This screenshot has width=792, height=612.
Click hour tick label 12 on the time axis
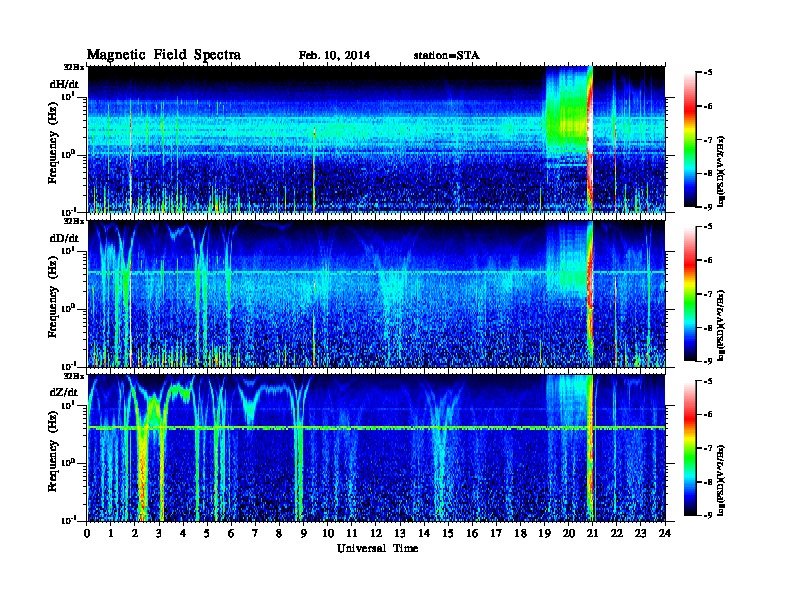[376, 533]
